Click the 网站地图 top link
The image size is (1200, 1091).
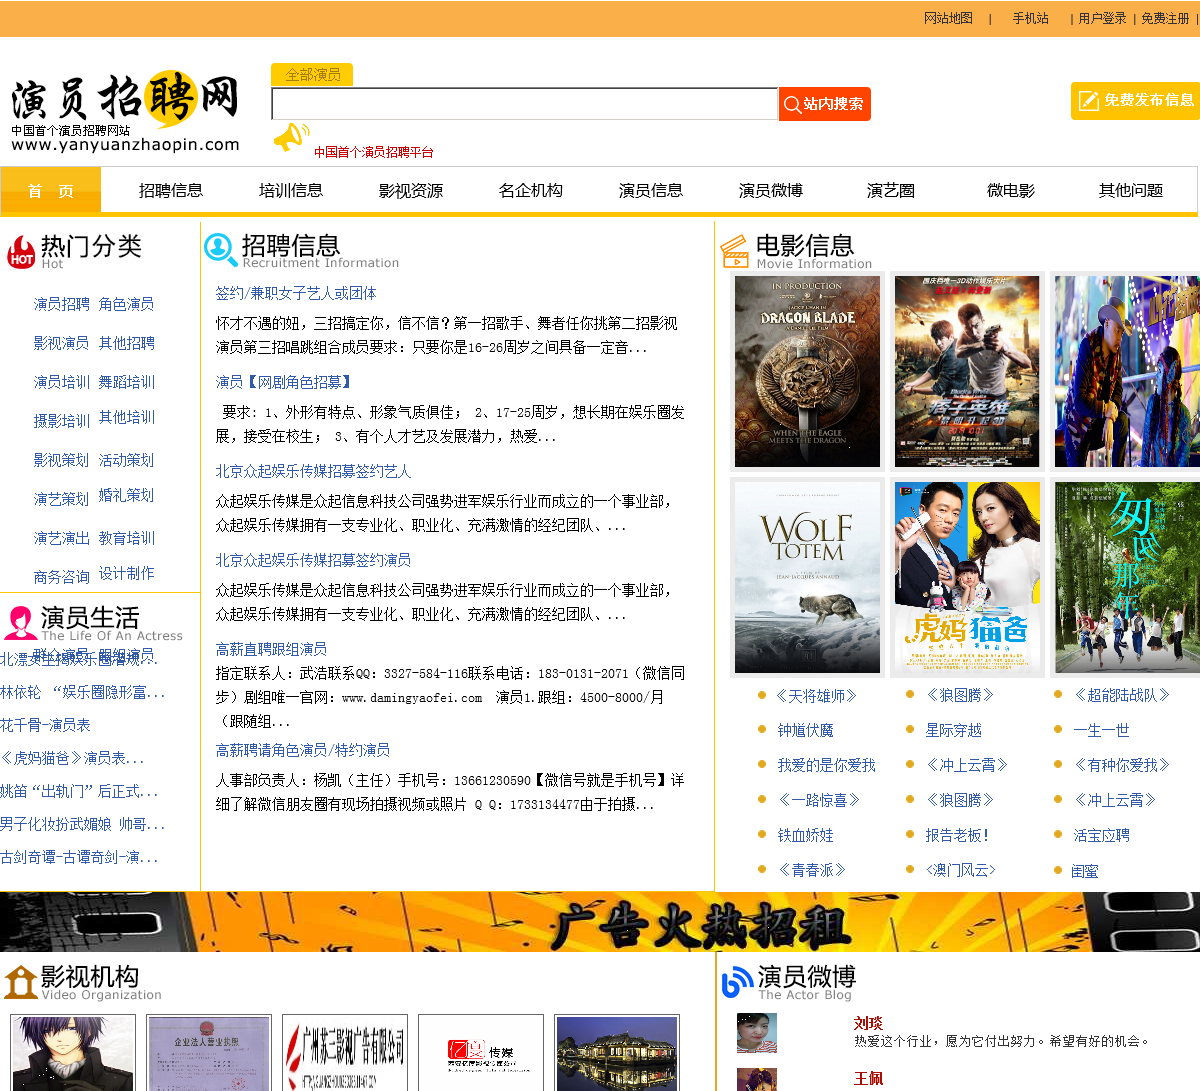(x=948, y=18)
